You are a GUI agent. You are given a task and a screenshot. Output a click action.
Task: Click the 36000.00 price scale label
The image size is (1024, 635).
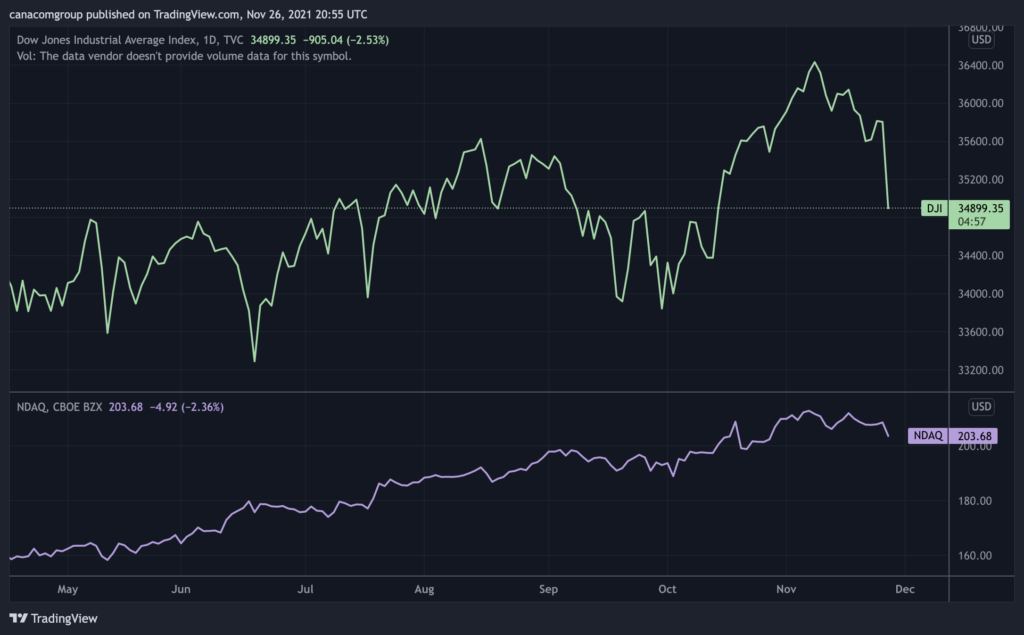click(x=980, y=103)
